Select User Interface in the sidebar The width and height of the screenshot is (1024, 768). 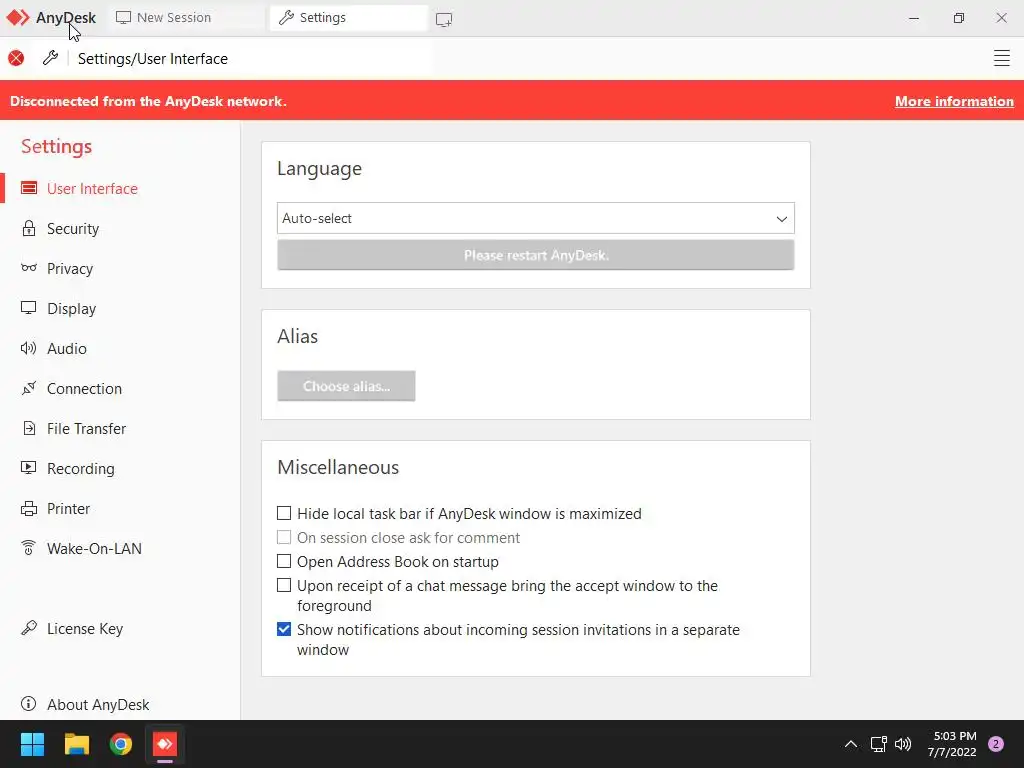coord(92,189)
